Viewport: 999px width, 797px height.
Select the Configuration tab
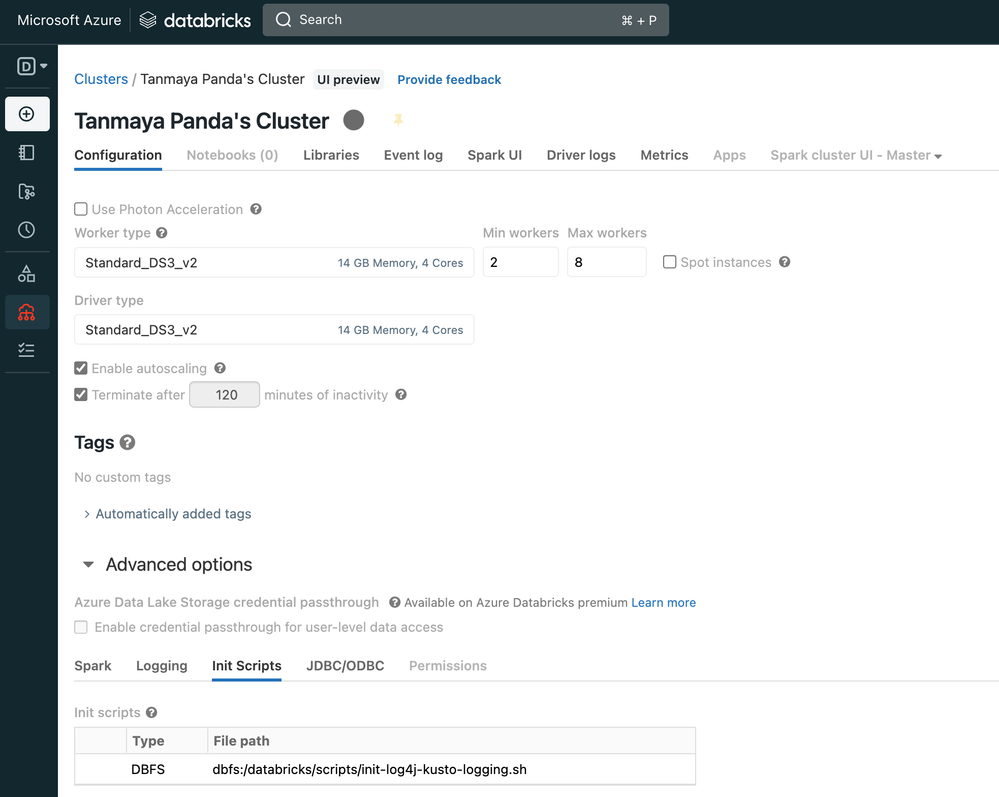[118, 155]
